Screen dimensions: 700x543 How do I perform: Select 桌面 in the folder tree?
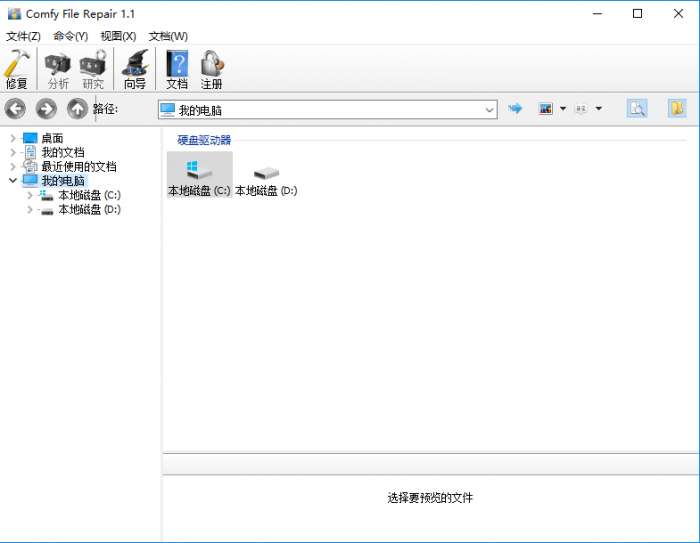point(52,138)
